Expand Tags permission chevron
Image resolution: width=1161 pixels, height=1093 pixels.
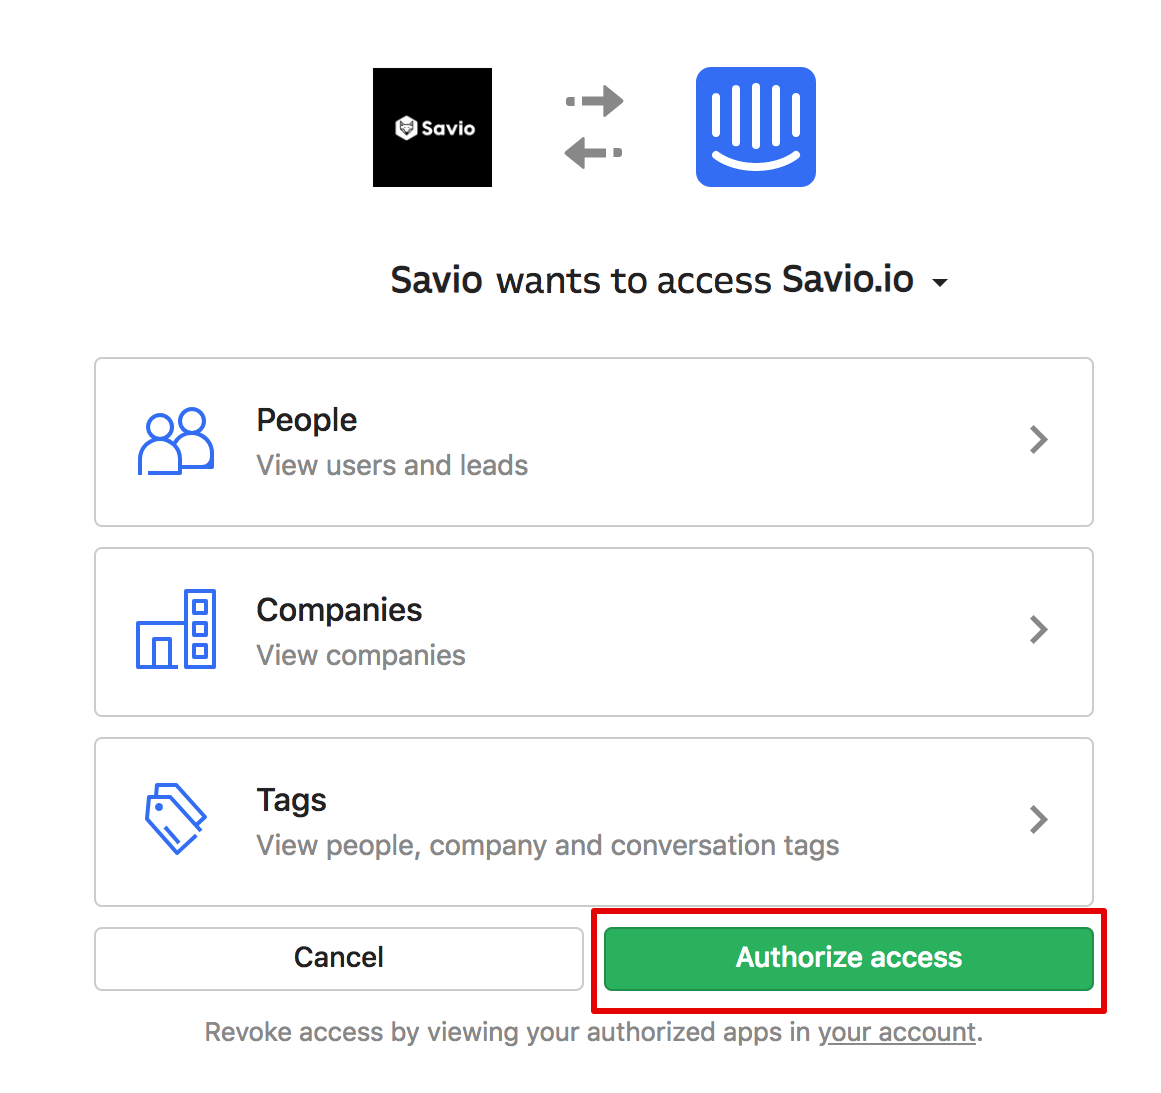point(1039,820)
